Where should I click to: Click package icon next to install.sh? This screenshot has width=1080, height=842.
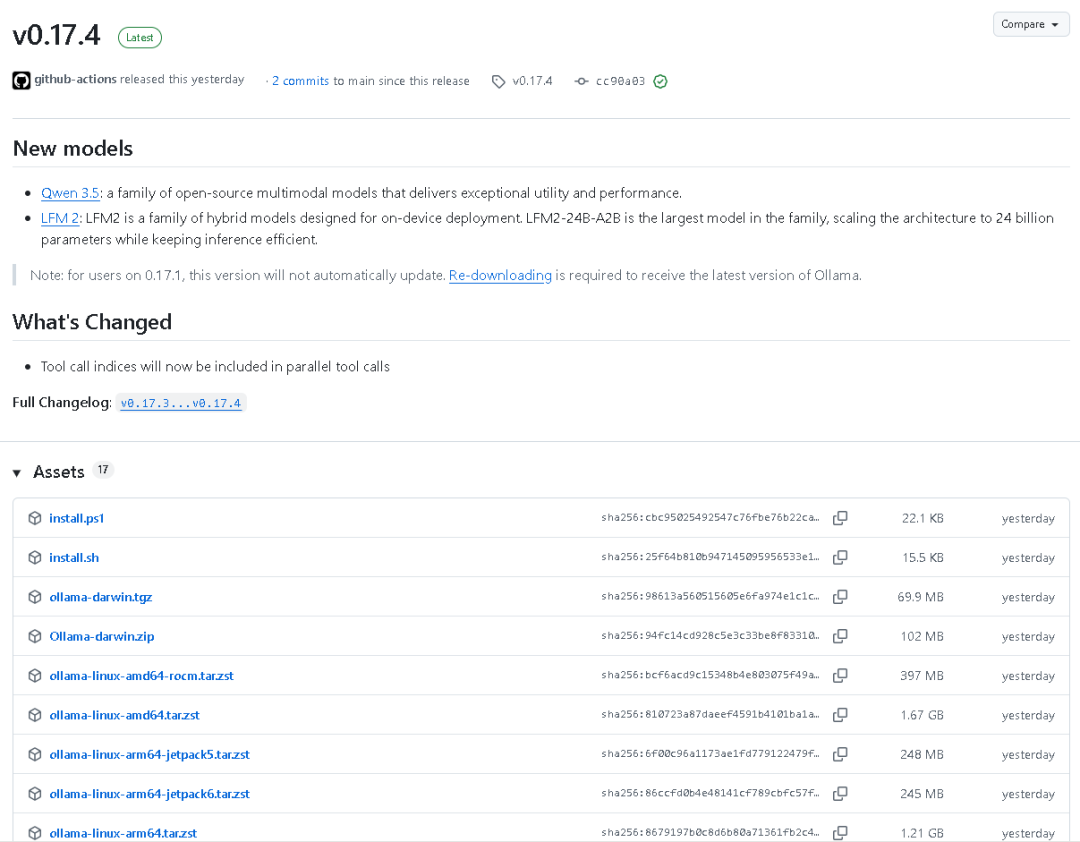click(x=34, y=557)
